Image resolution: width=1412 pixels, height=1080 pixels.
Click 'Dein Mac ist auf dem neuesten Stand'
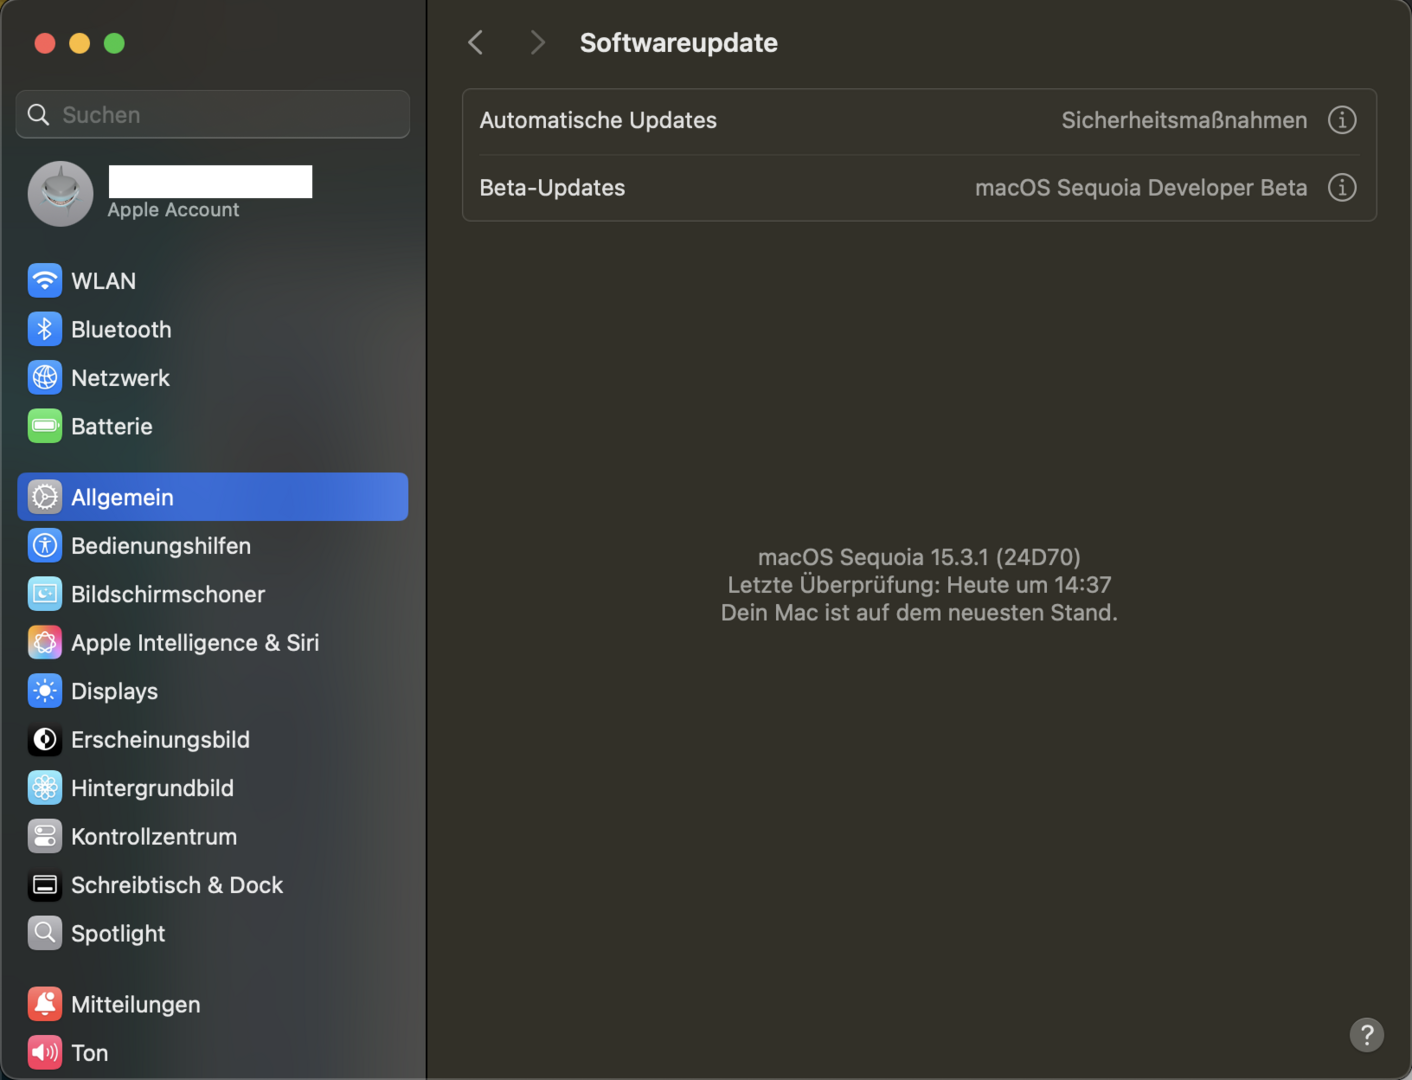tap(919, 613)
